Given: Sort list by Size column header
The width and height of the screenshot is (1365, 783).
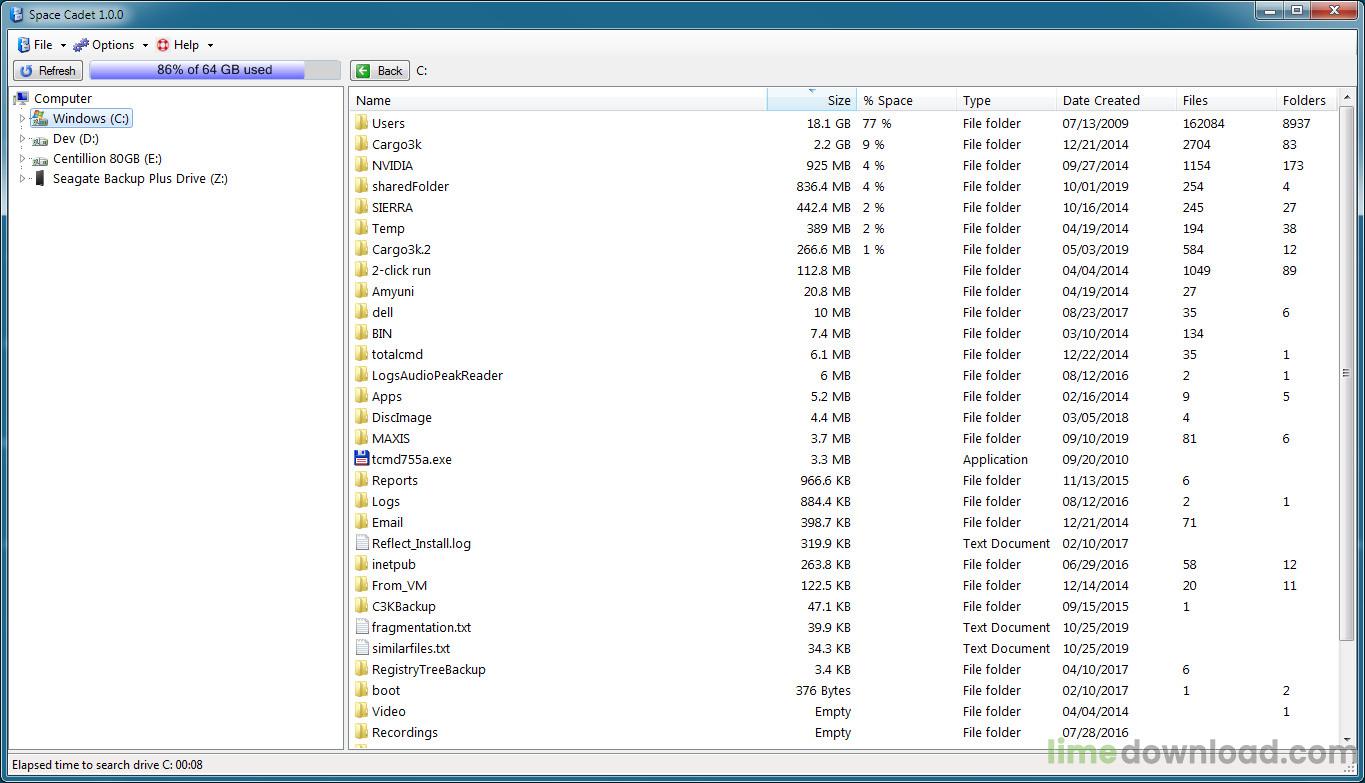Looking at the screenshot, I should click(x=811, y=100).
